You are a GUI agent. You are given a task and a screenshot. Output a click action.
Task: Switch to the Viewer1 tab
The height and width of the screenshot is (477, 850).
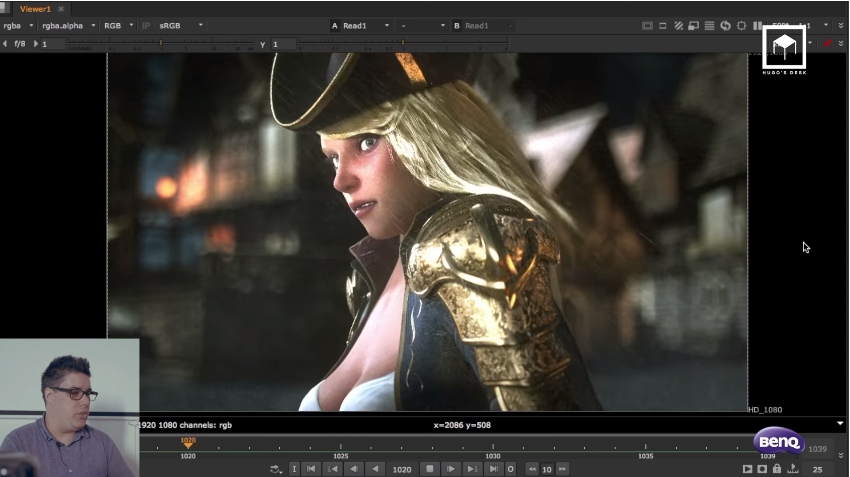tap(35, 9)
